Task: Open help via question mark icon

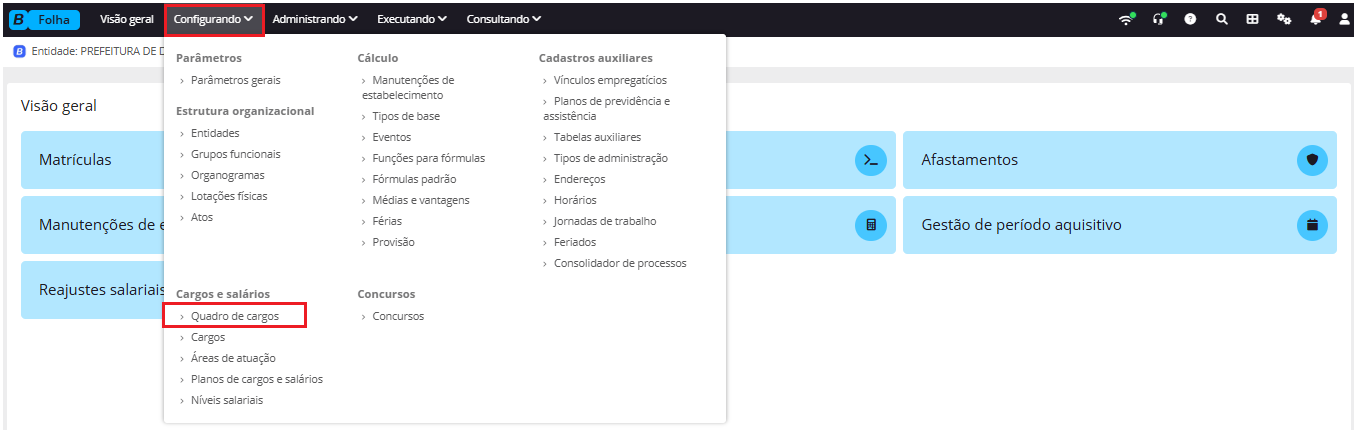Action: point(1190,19)
